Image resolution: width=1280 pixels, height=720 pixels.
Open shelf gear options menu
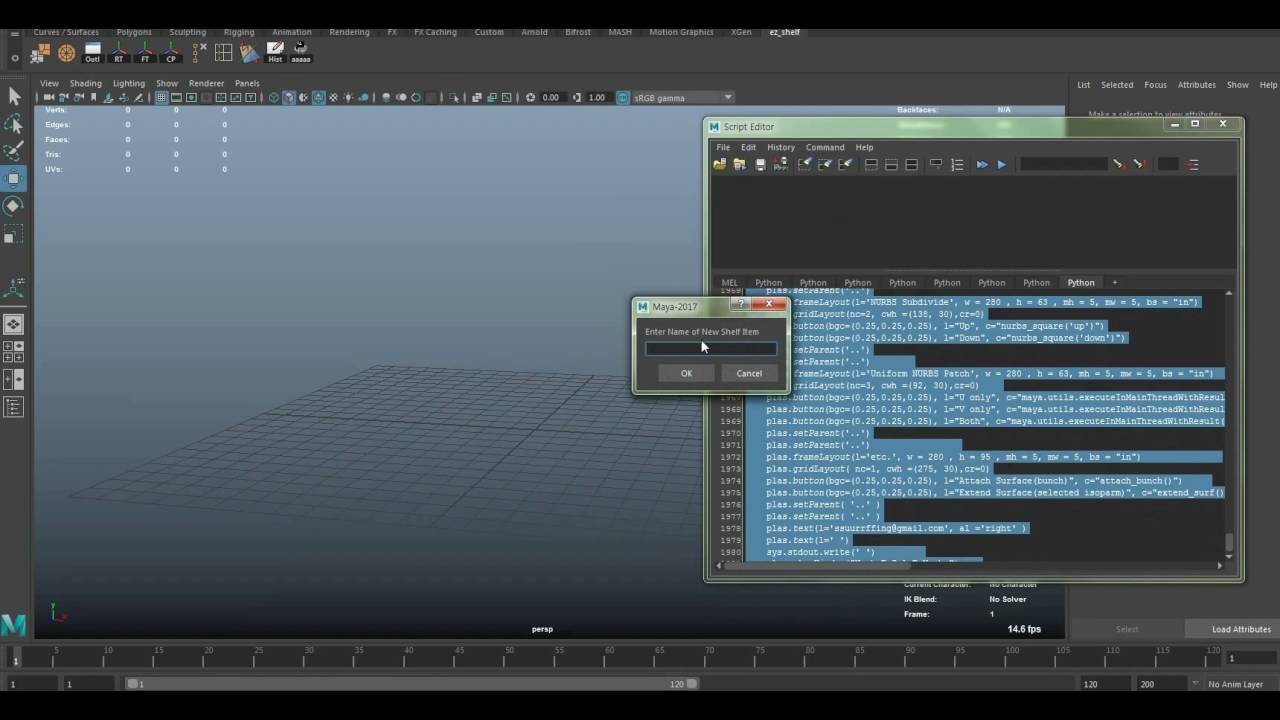pyautogui.click(x=15, y=58)
